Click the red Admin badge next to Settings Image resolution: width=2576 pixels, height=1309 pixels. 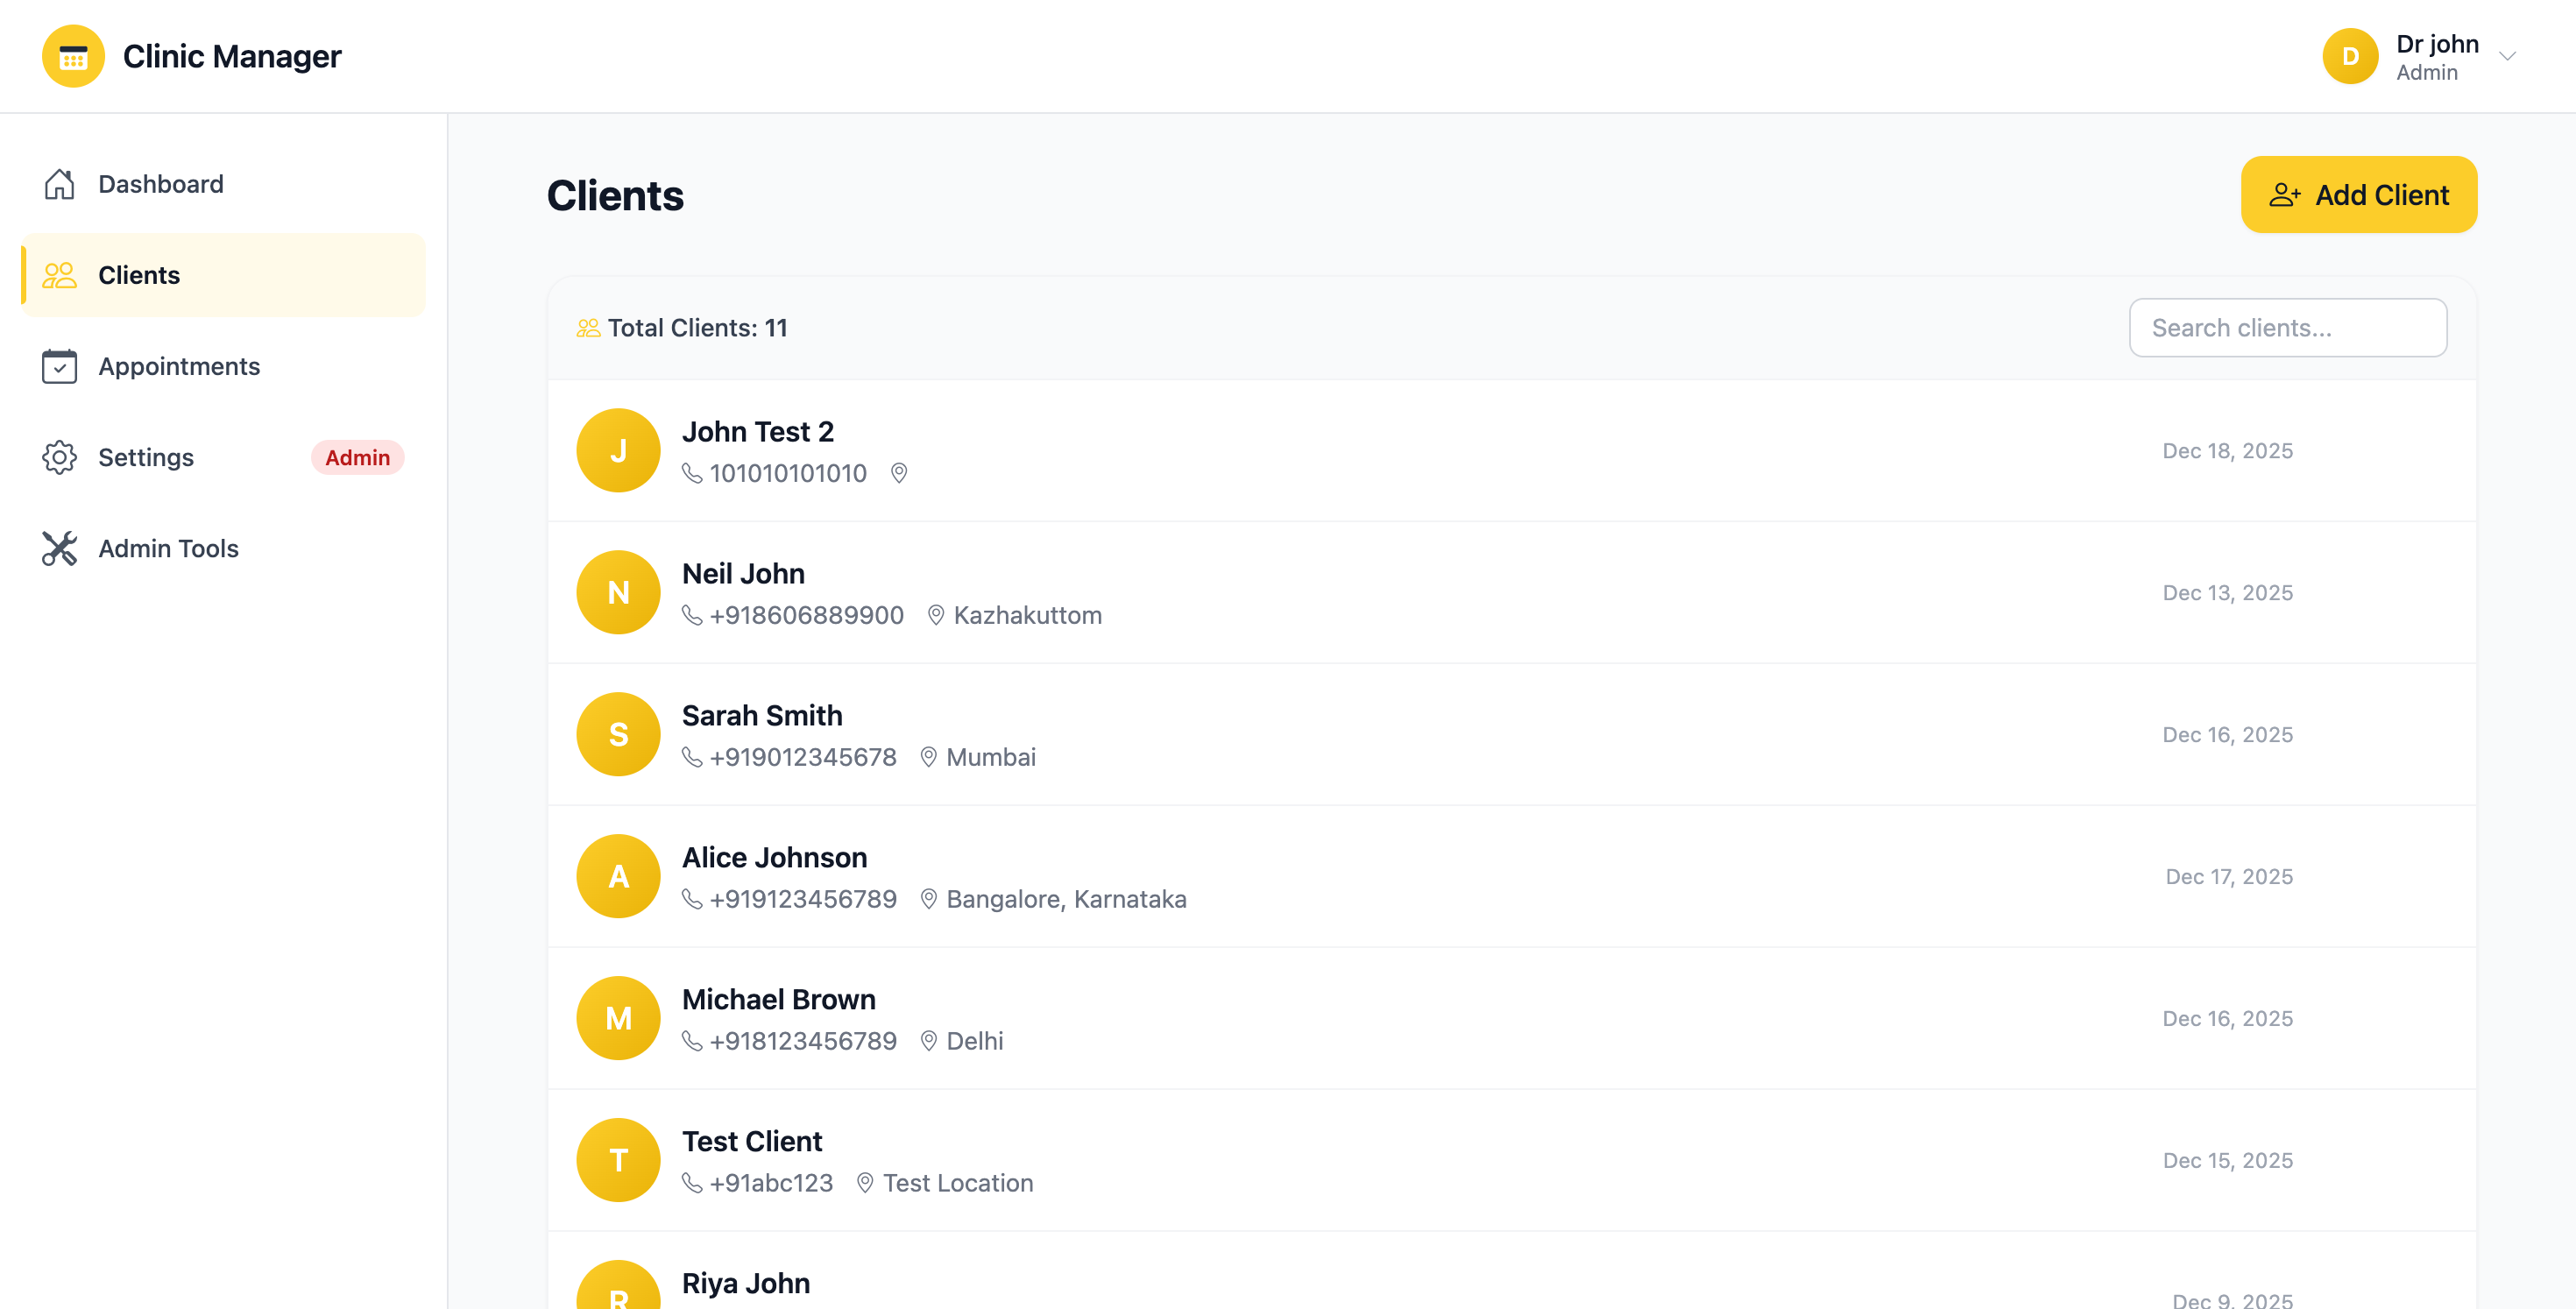pos(357,457)
